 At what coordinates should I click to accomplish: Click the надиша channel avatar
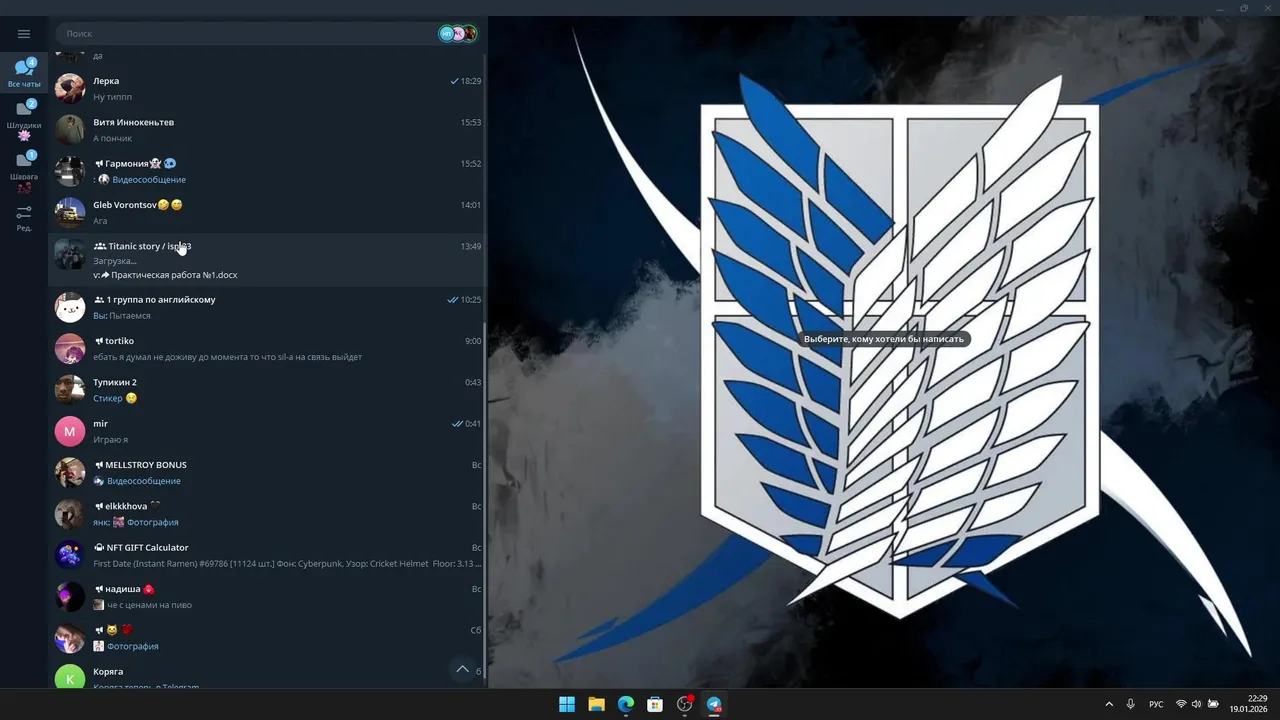(69, 597)
